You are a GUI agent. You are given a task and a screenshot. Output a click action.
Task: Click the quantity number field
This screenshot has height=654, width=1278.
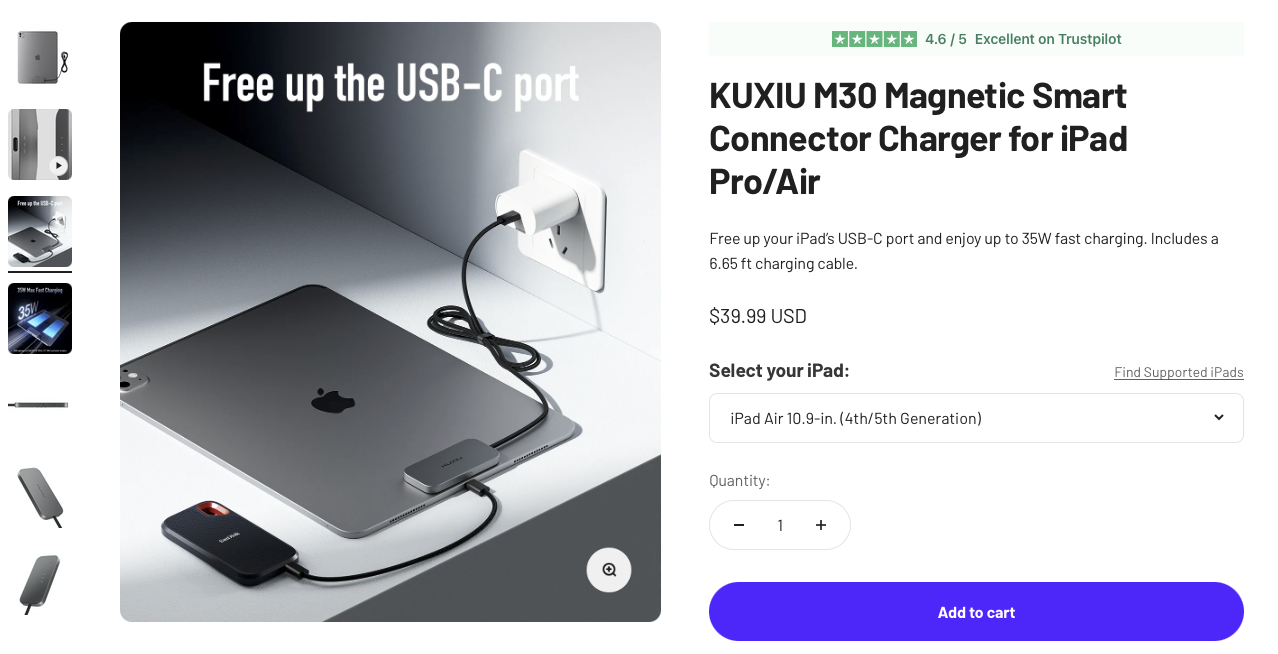pyautogui.click(x=780, y=525)
